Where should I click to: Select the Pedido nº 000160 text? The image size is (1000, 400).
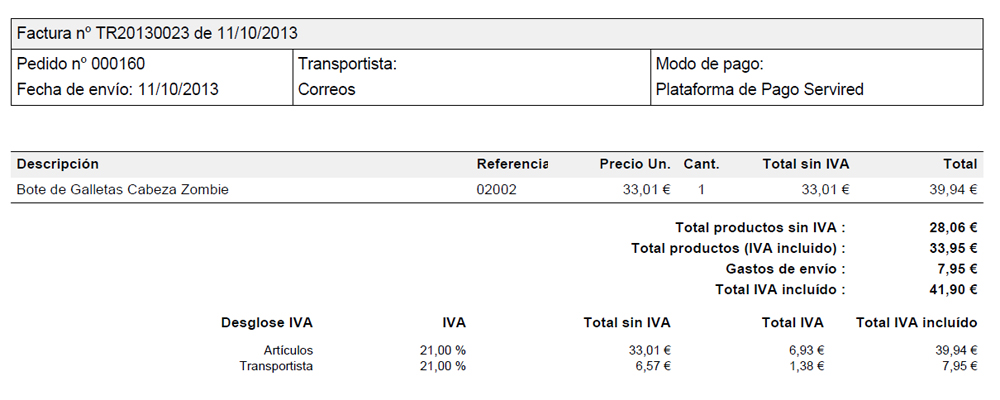81,64
